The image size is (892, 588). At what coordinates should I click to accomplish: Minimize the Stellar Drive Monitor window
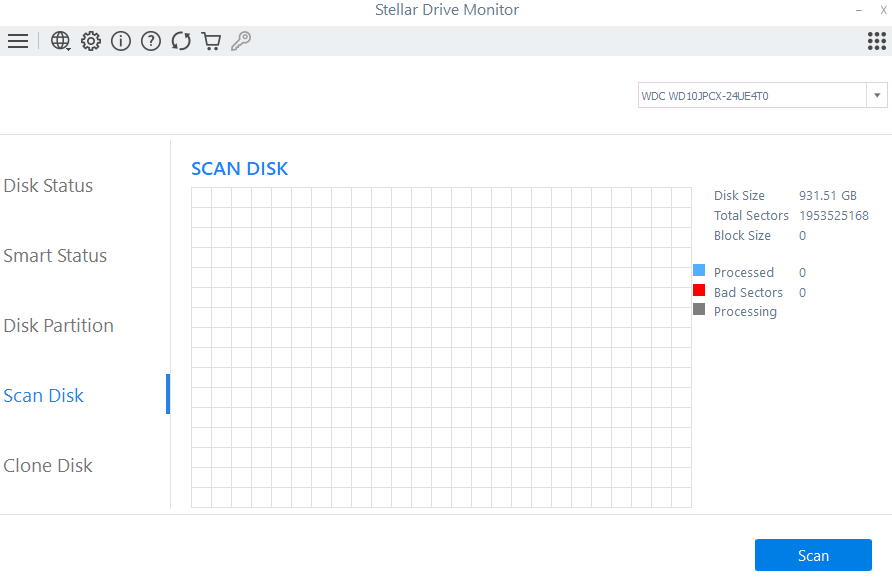[858, 10]
